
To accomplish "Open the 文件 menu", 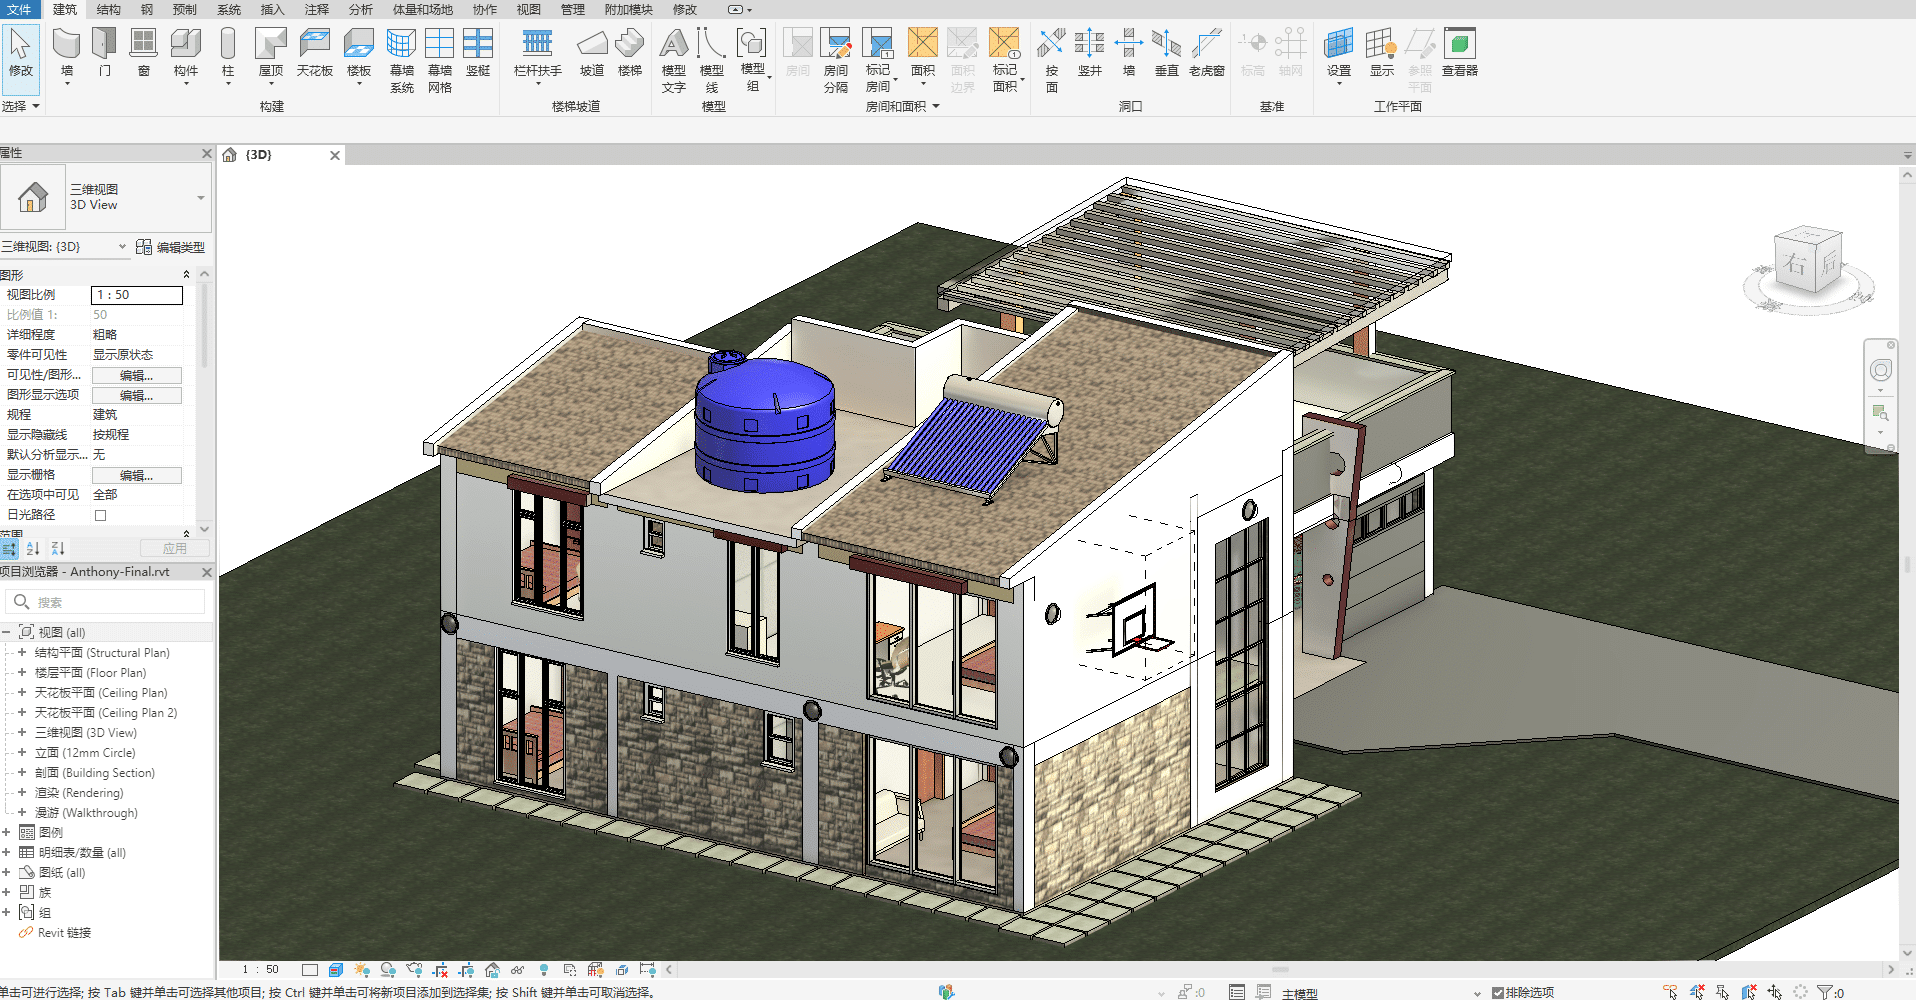I will click(x=20, y=10).
